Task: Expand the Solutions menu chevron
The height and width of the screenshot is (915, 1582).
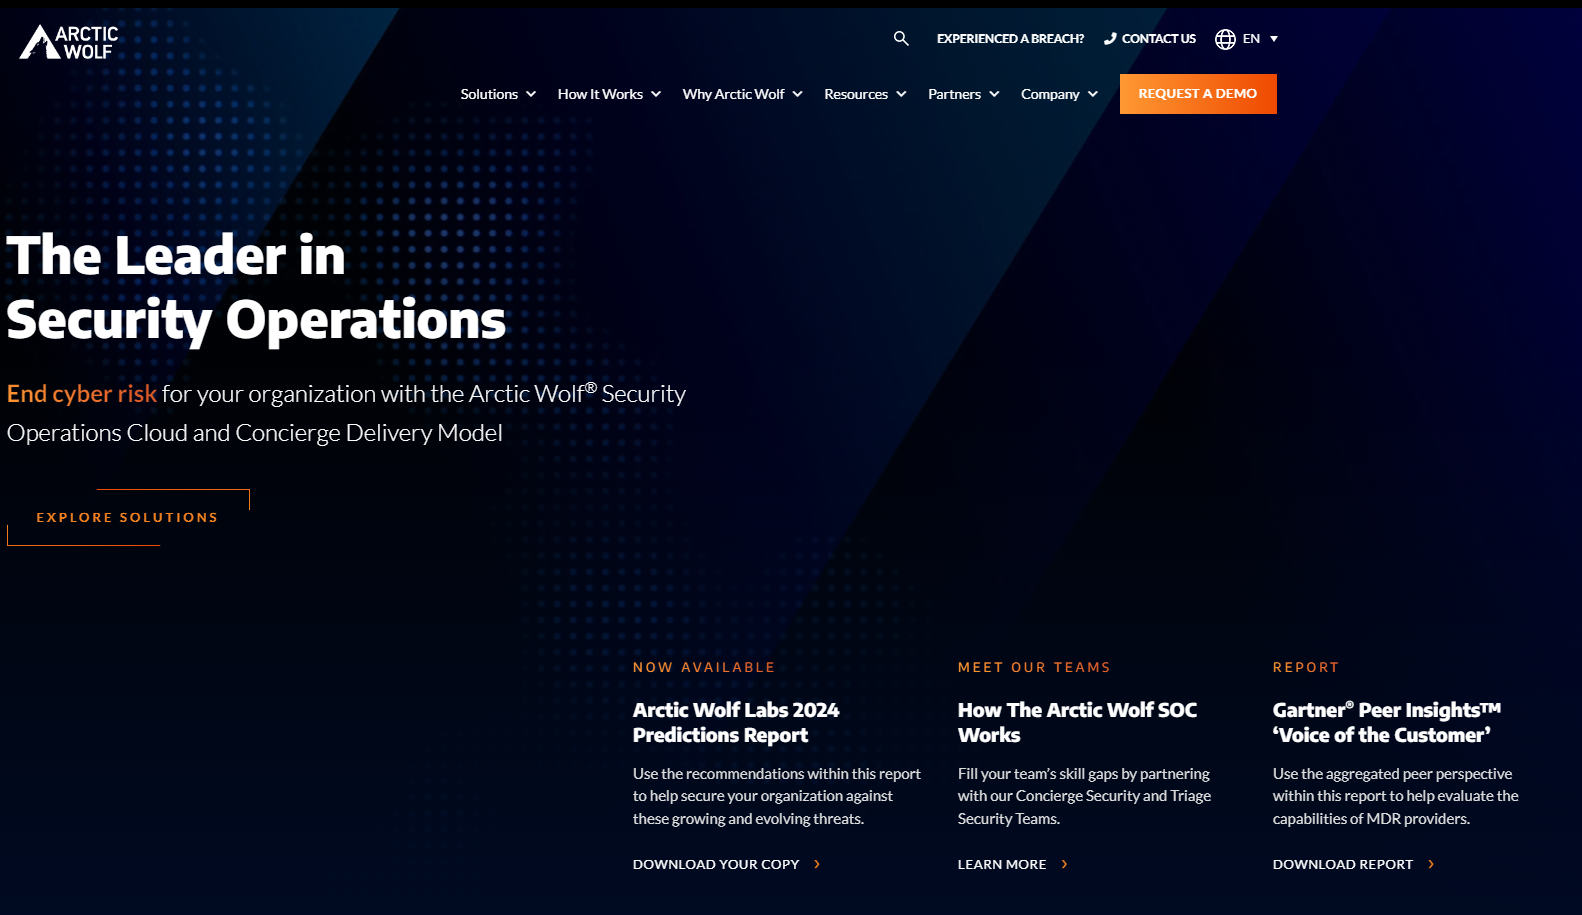Action: pyautogui.click(x=531, y=94)
